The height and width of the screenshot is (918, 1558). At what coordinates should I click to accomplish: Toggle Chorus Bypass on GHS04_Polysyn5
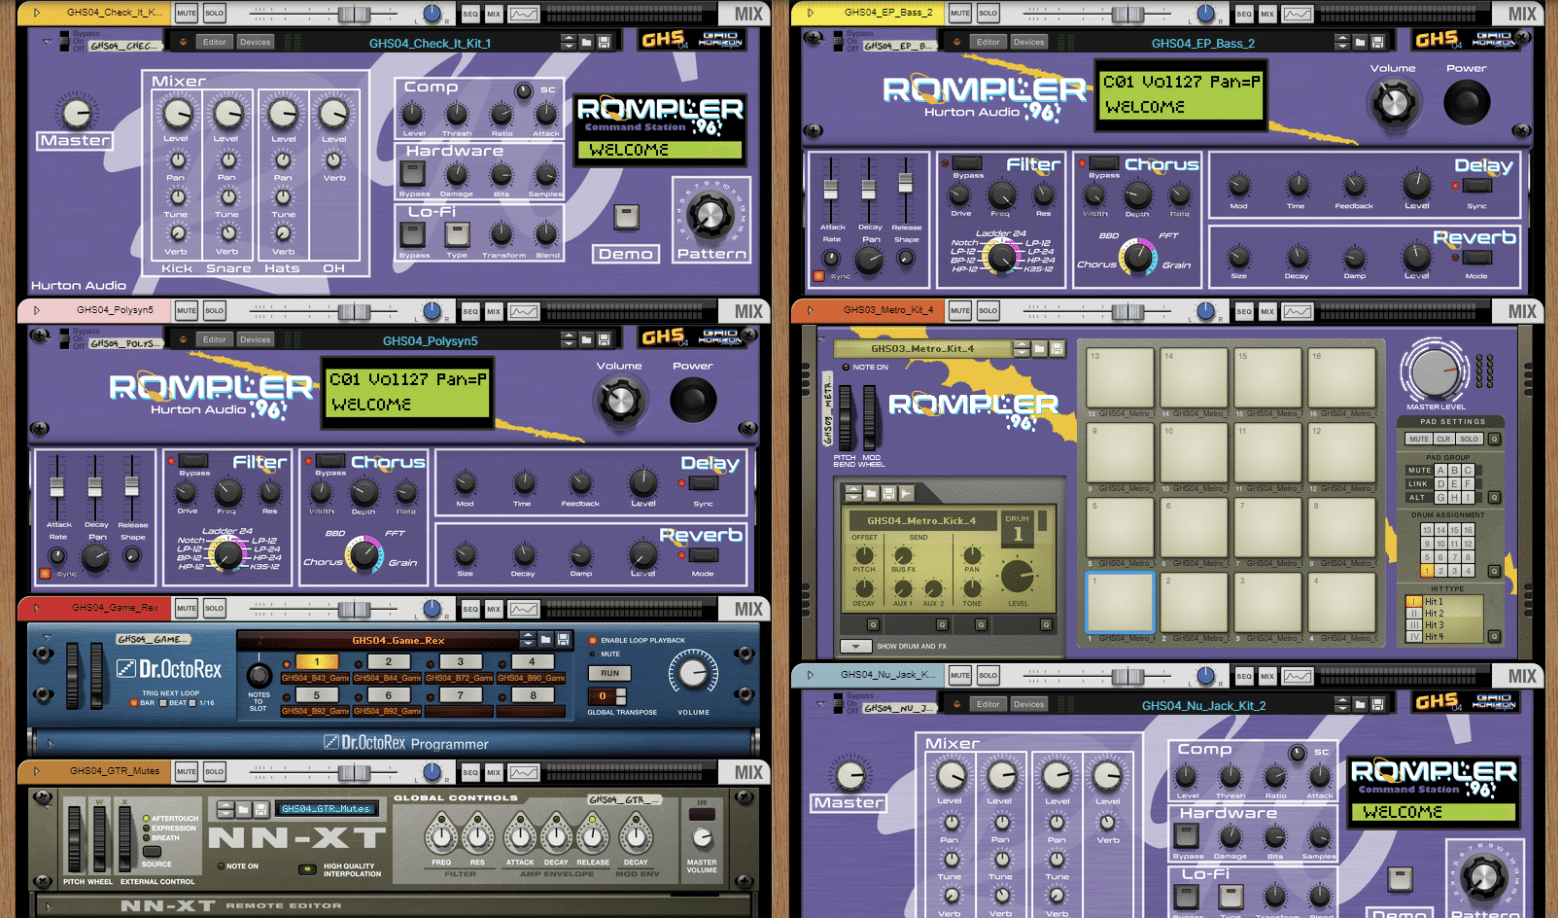[330, 460]
